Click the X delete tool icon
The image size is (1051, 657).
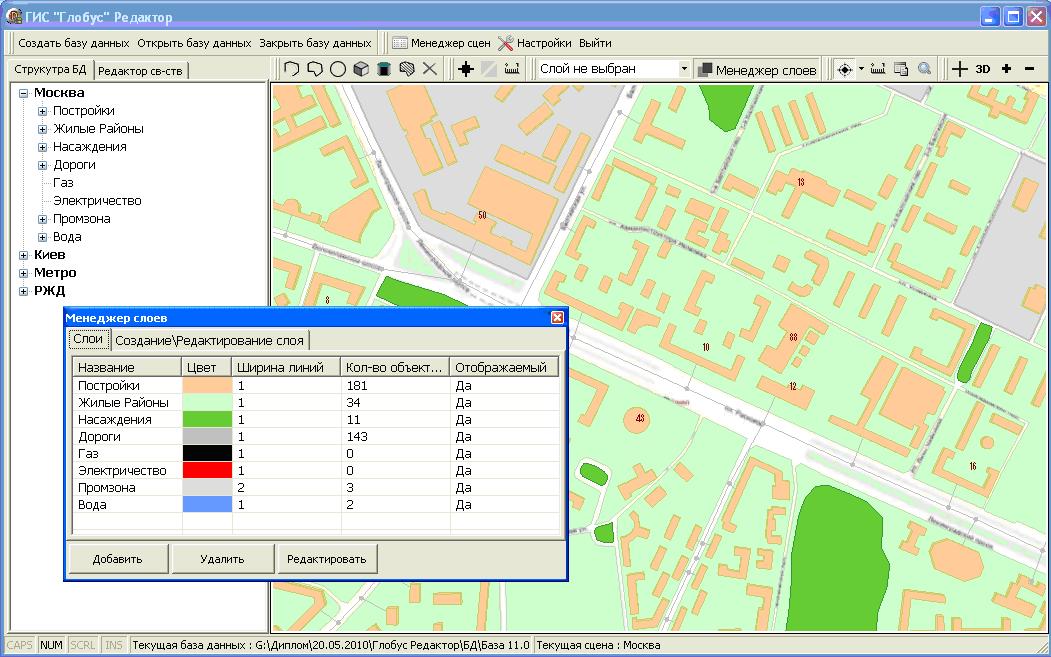pos(430,69)
